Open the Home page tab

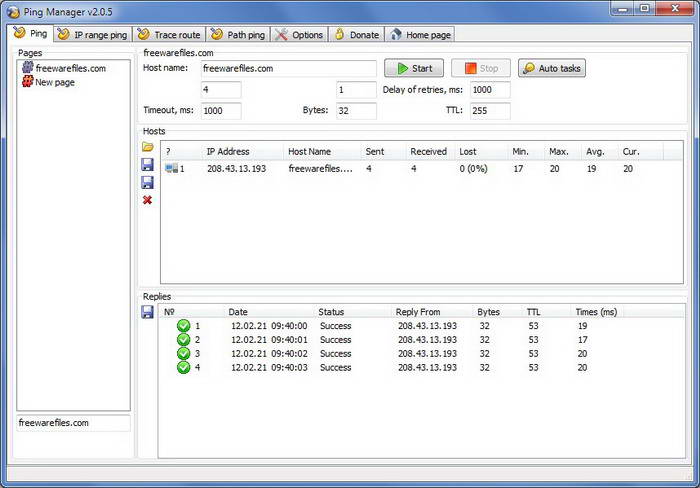[x=420, y=34]
